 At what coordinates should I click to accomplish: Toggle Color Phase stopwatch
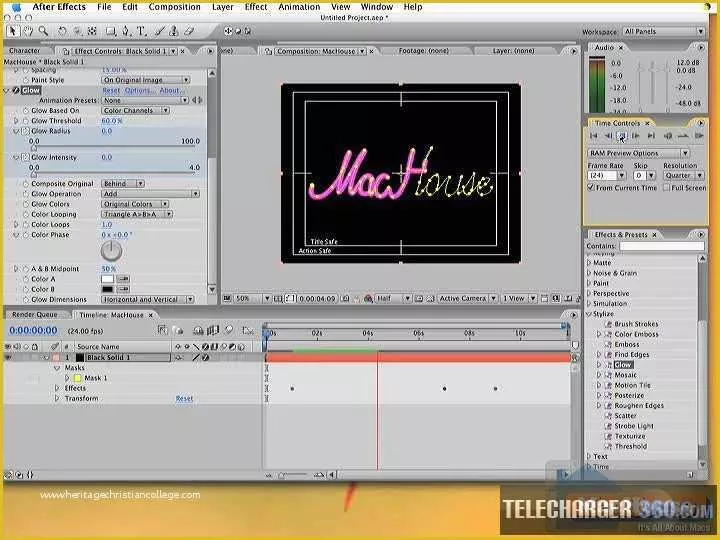[x=26, y=235]
